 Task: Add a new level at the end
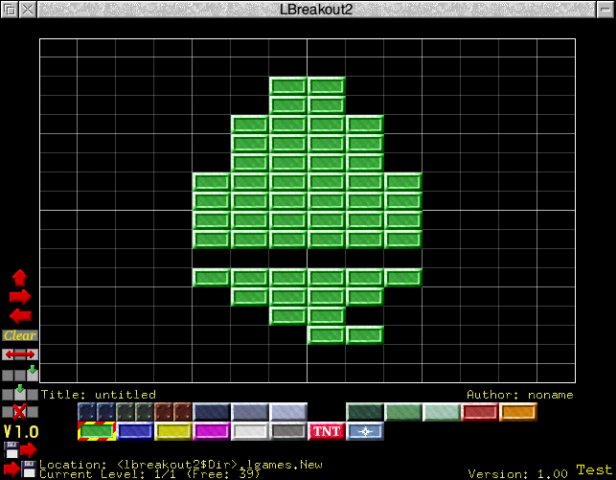(20, 374)
